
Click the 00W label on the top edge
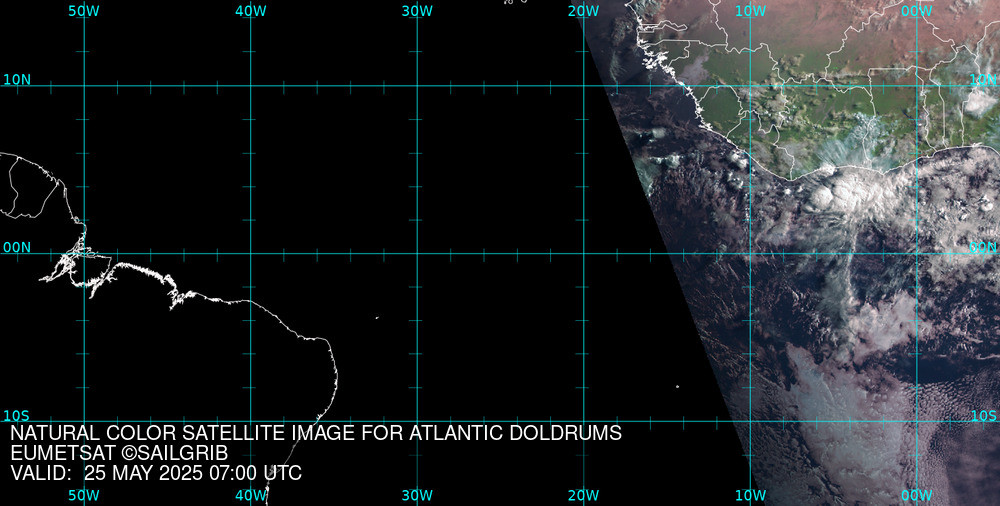pos(917,11)
